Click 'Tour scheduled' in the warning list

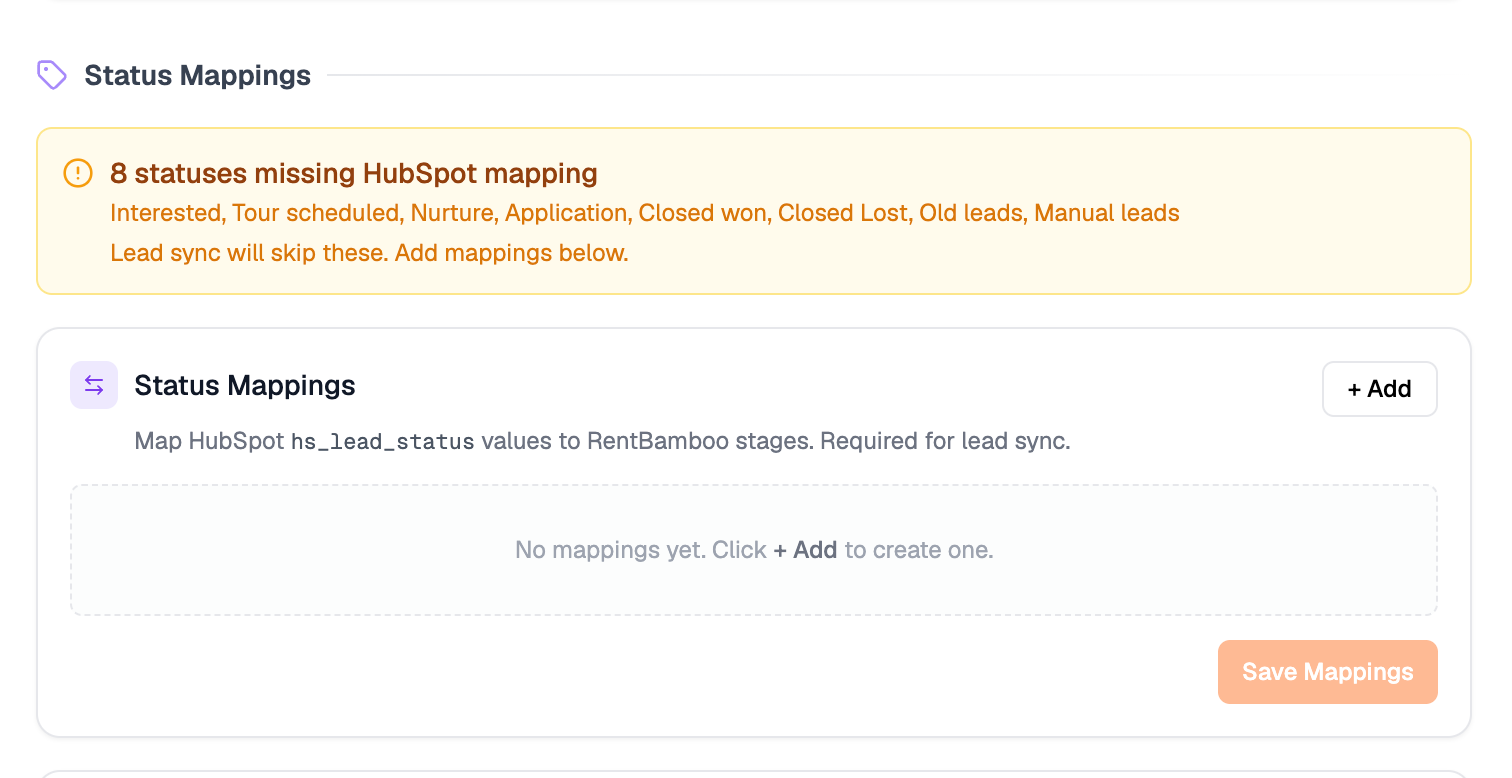315,213
